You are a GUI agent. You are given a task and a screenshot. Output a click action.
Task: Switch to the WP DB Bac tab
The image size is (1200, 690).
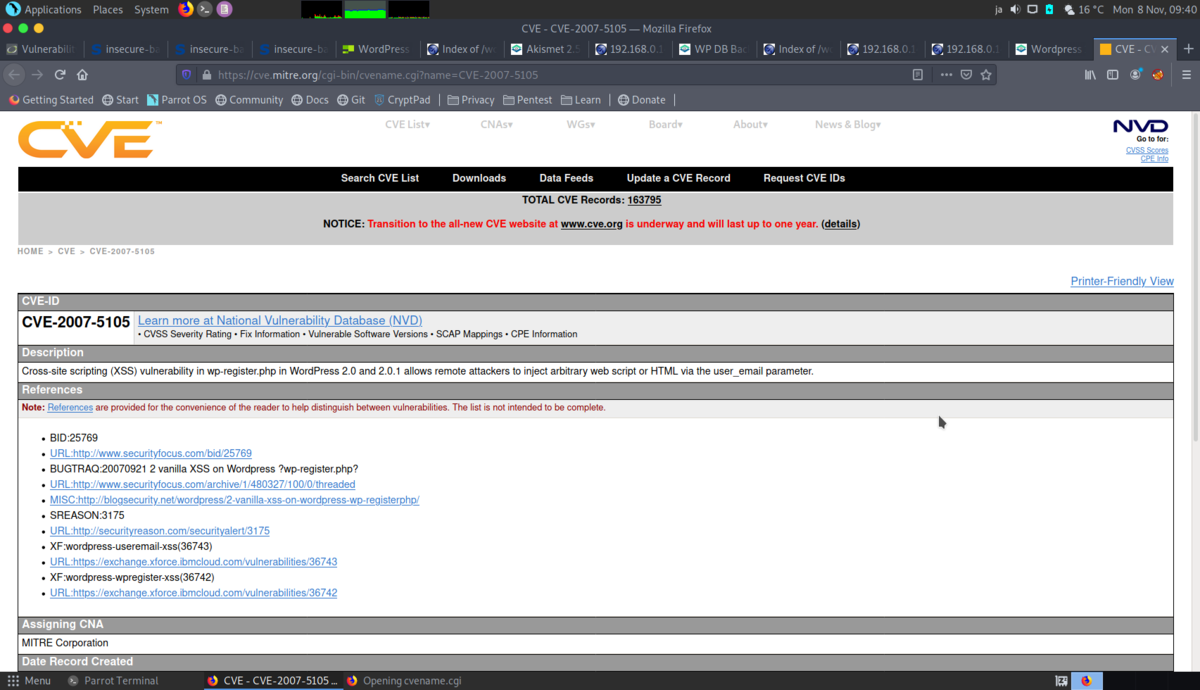(713, 48)
